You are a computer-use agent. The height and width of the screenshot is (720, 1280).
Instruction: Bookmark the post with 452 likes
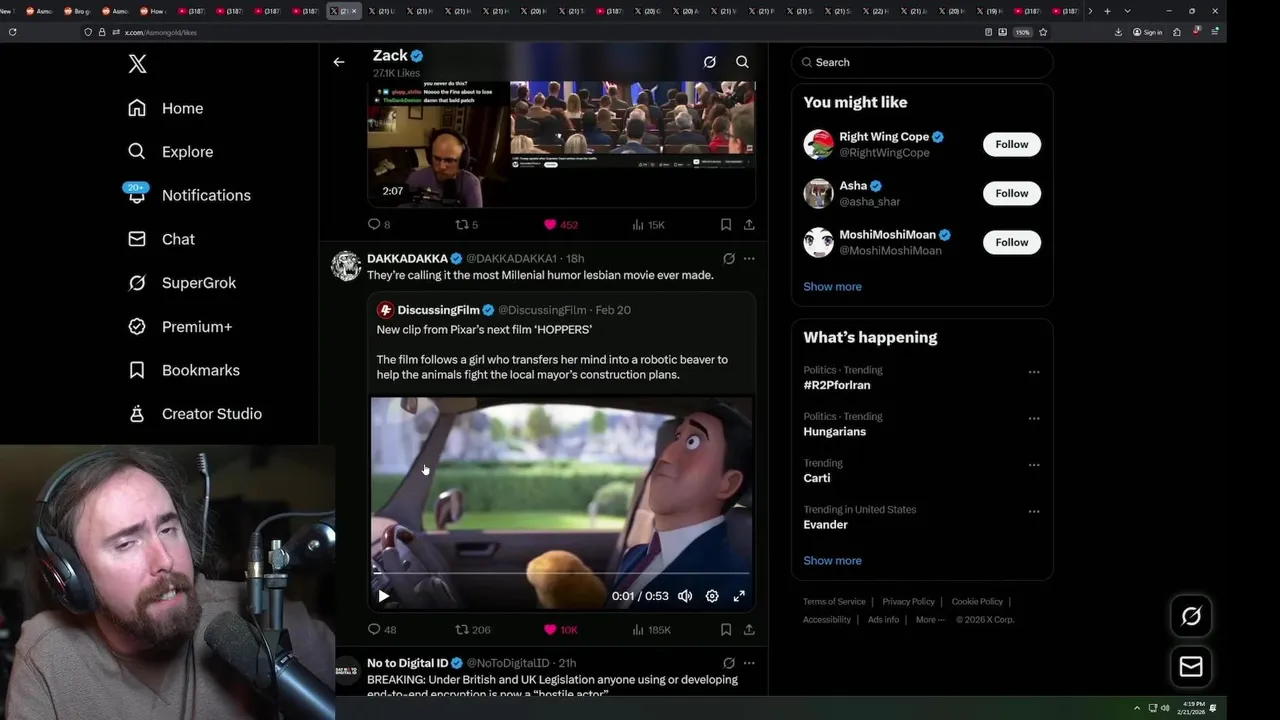[726, 225]
